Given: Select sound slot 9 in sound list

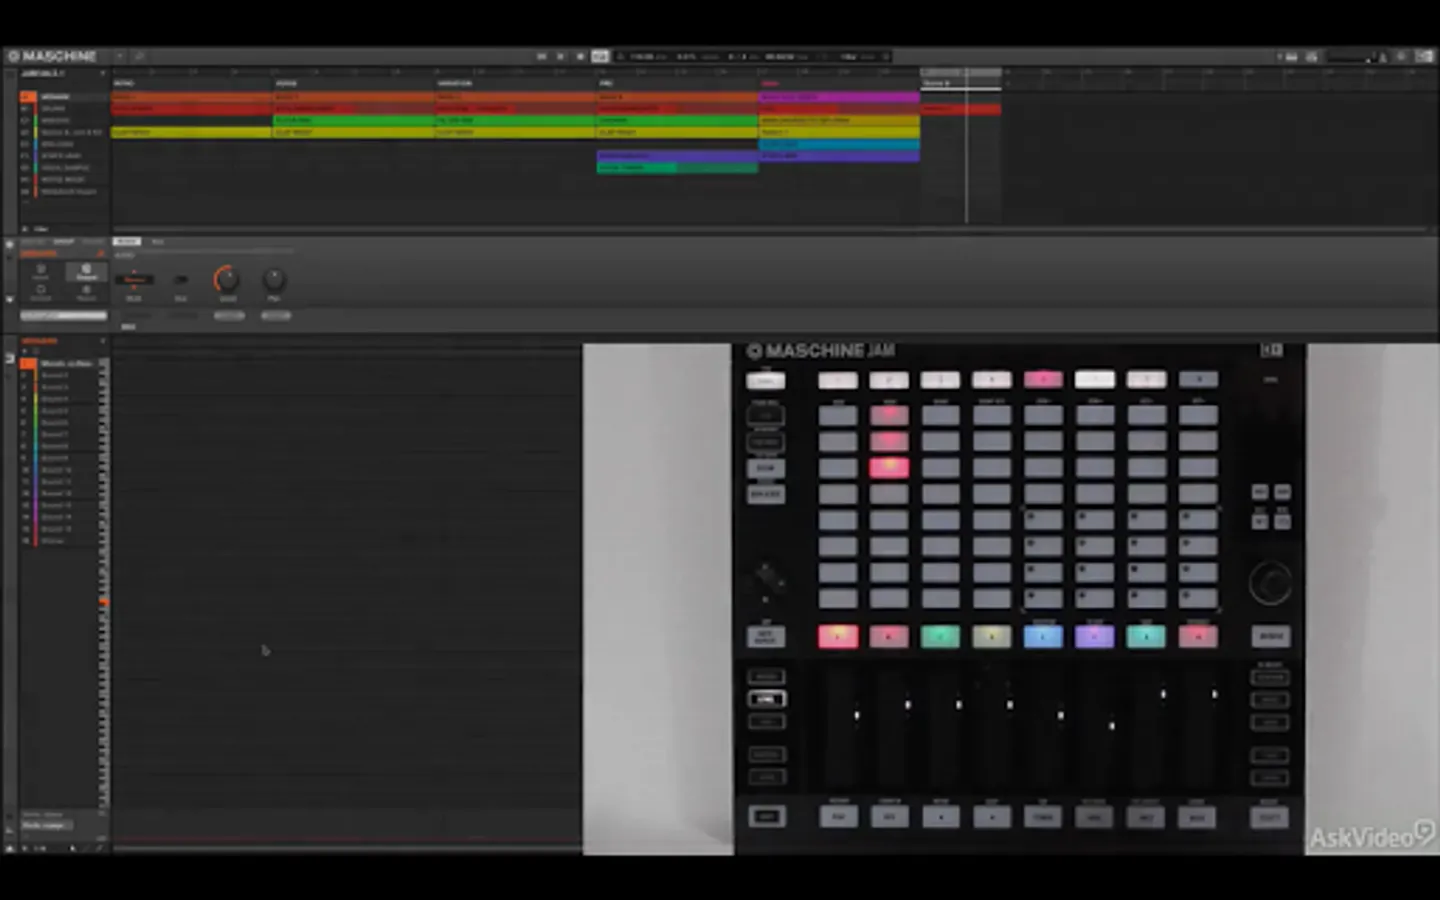Looking at the screenshot, I should 58,458.
